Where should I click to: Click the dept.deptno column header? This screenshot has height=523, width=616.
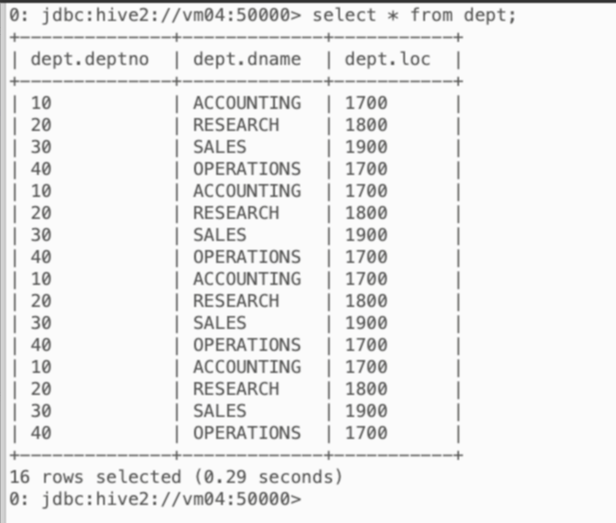[90, 60]
